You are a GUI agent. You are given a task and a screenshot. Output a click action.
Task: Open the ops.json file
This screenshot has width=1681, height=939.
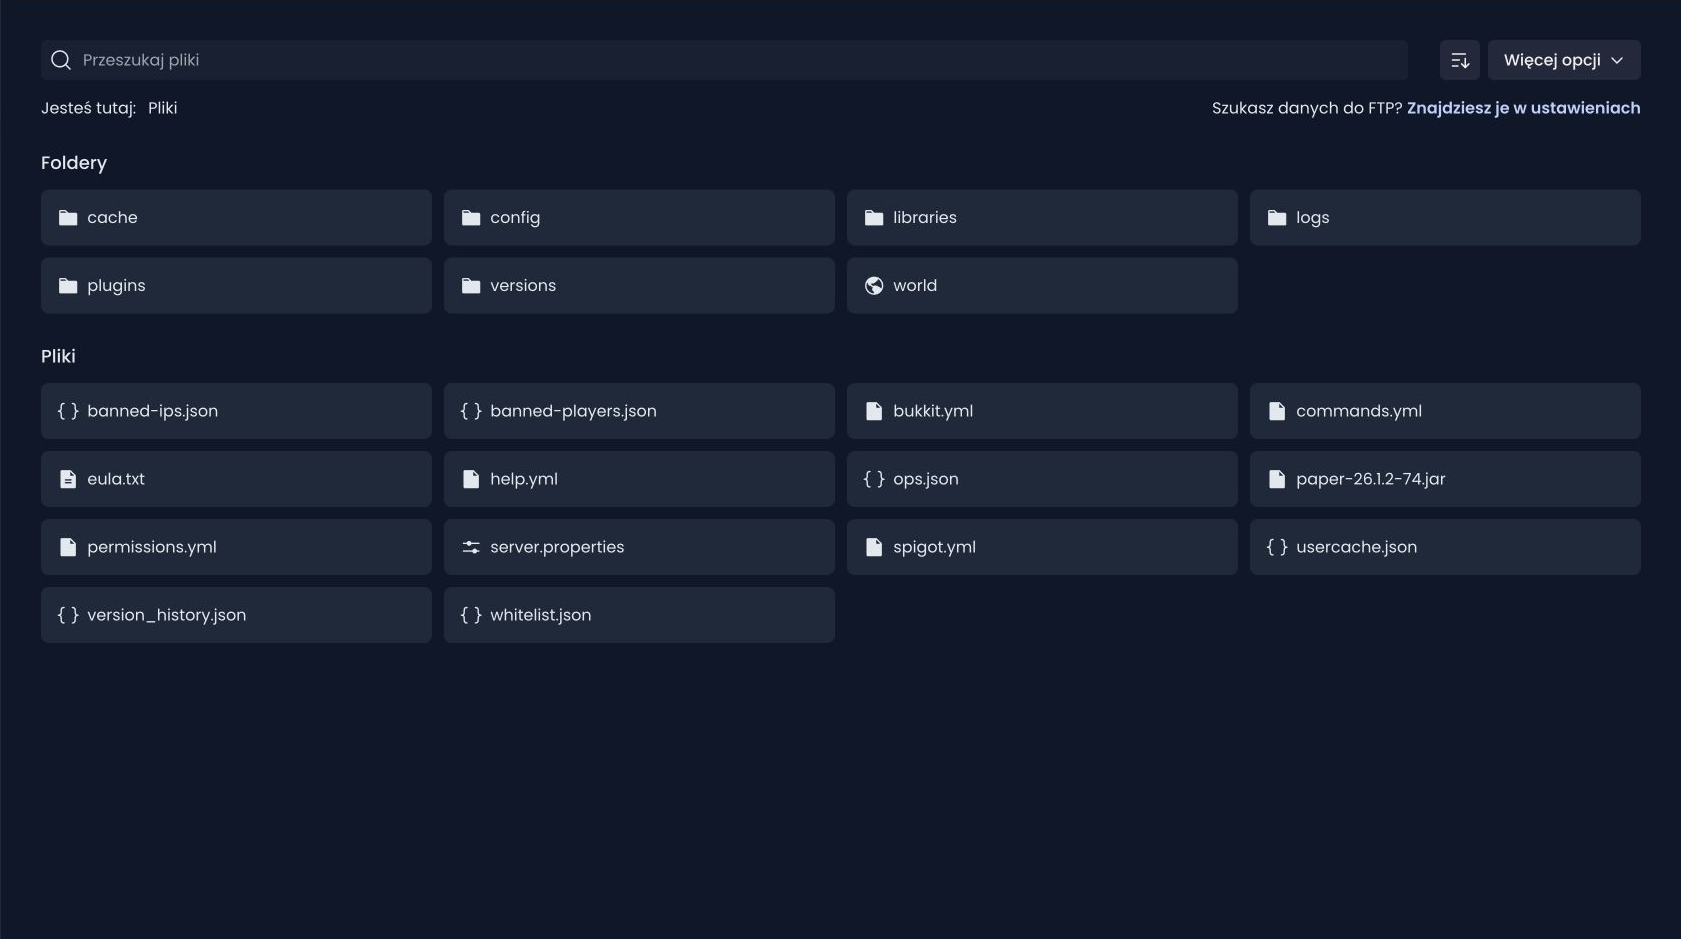[x=1042, y=479]
